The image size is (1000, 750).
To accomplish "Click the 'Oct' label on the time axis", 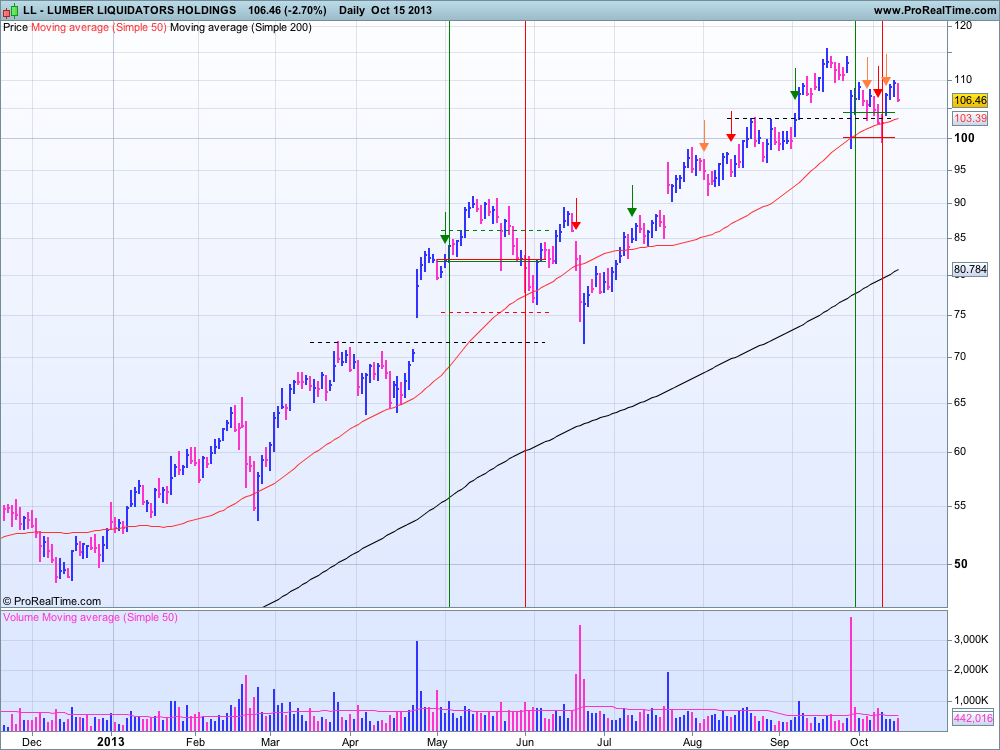I will pyautogui.click(x=859, y=742).
